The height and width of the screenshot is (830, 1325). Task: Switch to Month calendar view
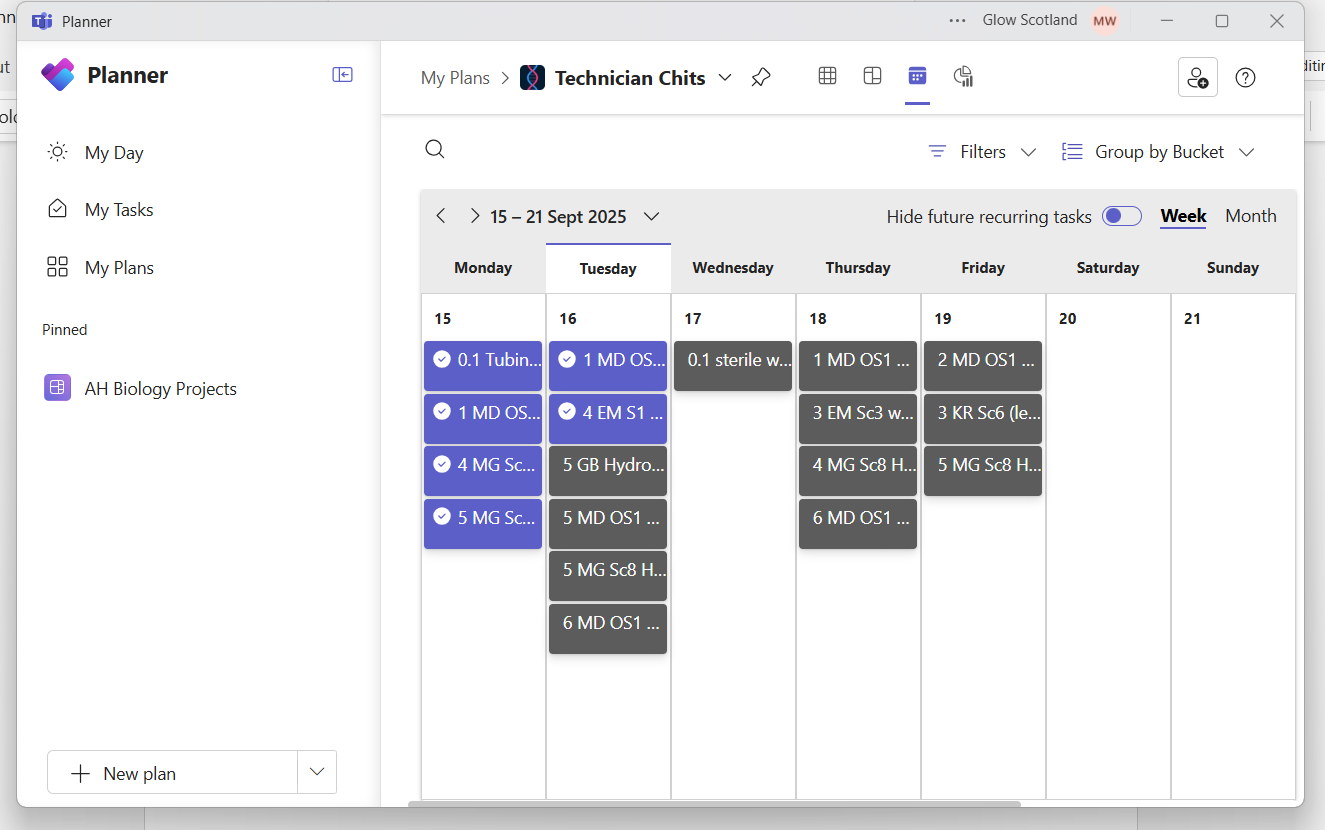coord(1250,216)
